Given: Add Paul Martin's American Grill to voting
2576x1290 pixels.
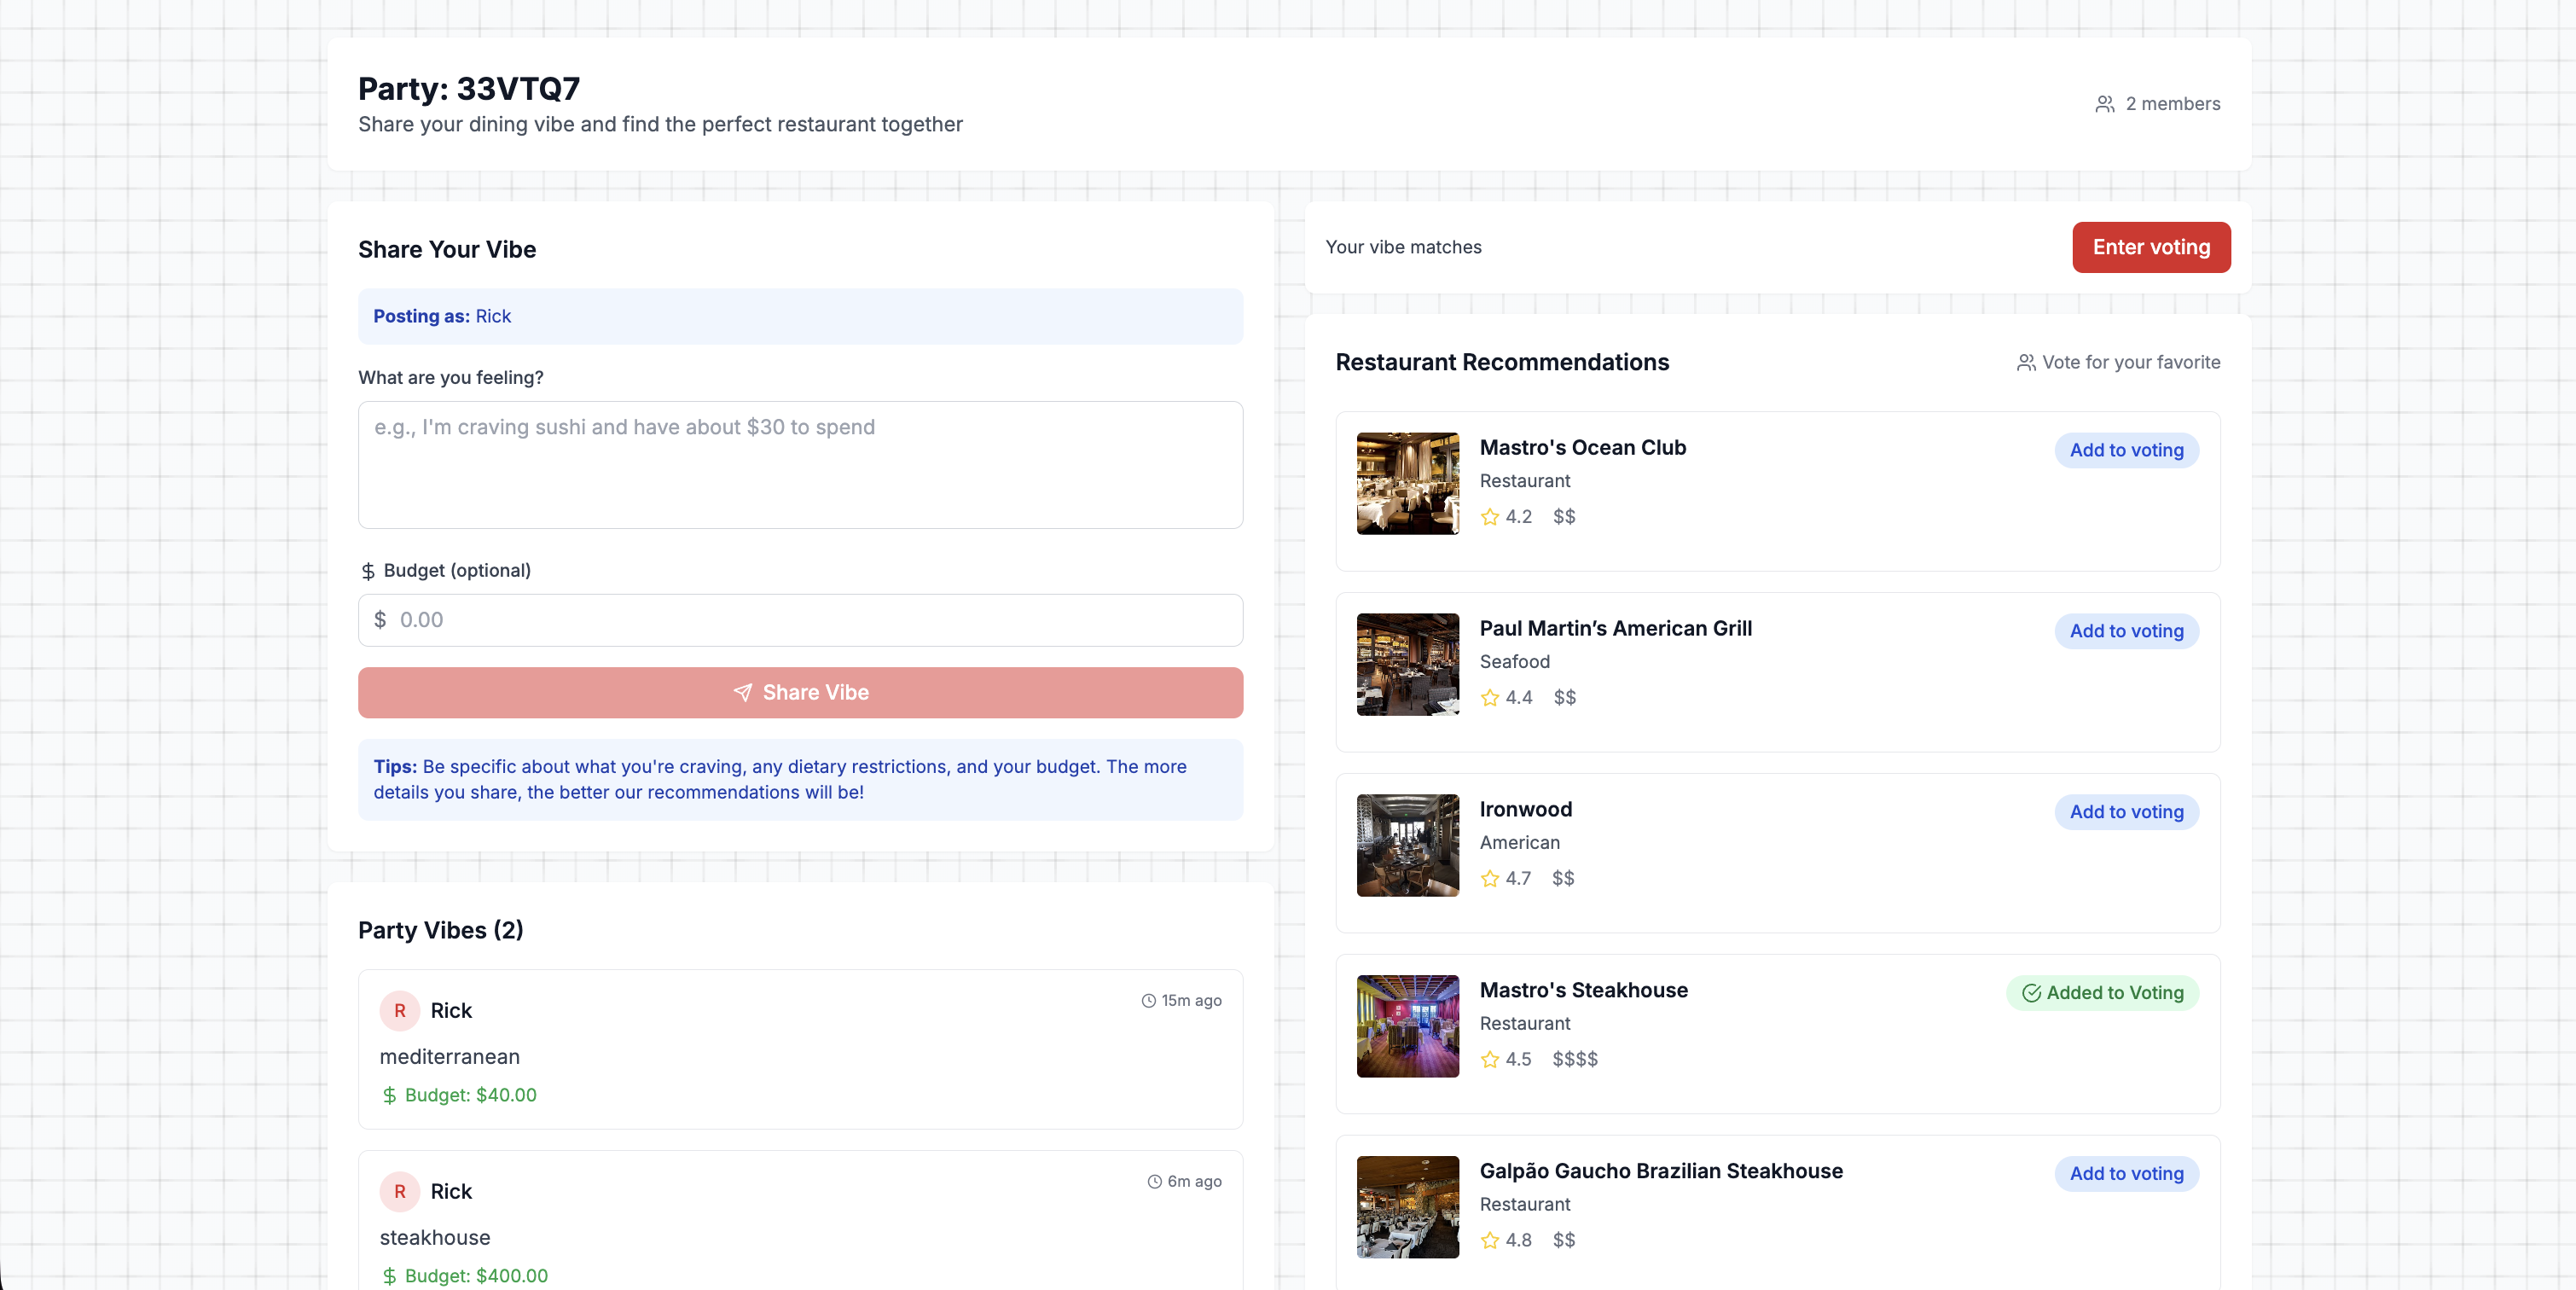Looking at the screenshot, I should click(x=2126, y=632).
